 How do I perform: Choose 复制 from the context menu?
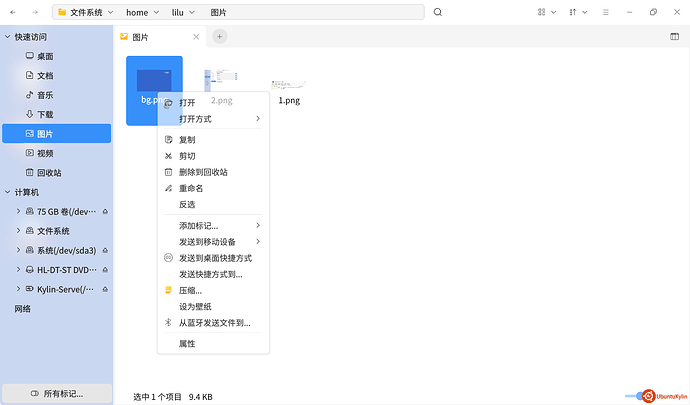tap(213, 140)
